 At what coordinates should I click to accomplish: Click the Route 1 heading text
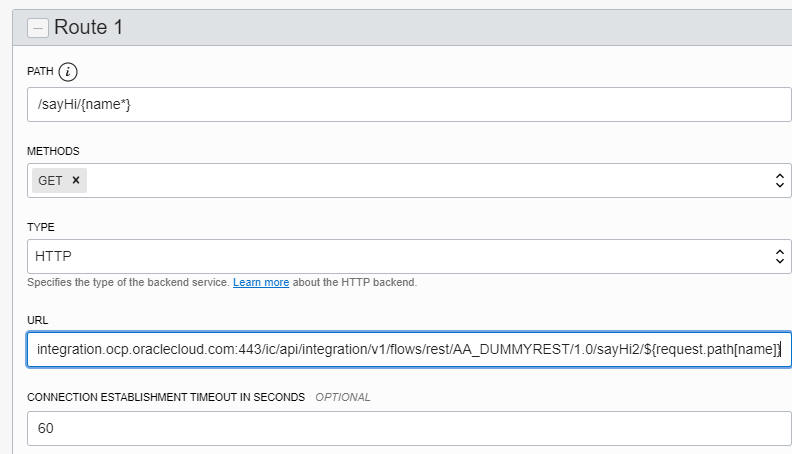[x=88, y=27]
